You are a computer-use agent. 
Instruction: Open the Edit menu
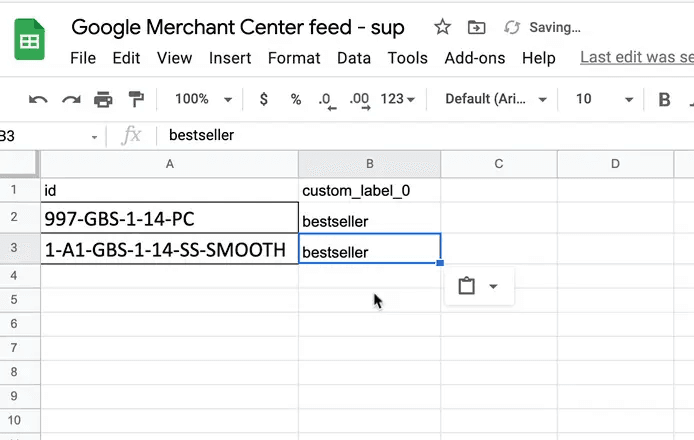pos(126,58)
